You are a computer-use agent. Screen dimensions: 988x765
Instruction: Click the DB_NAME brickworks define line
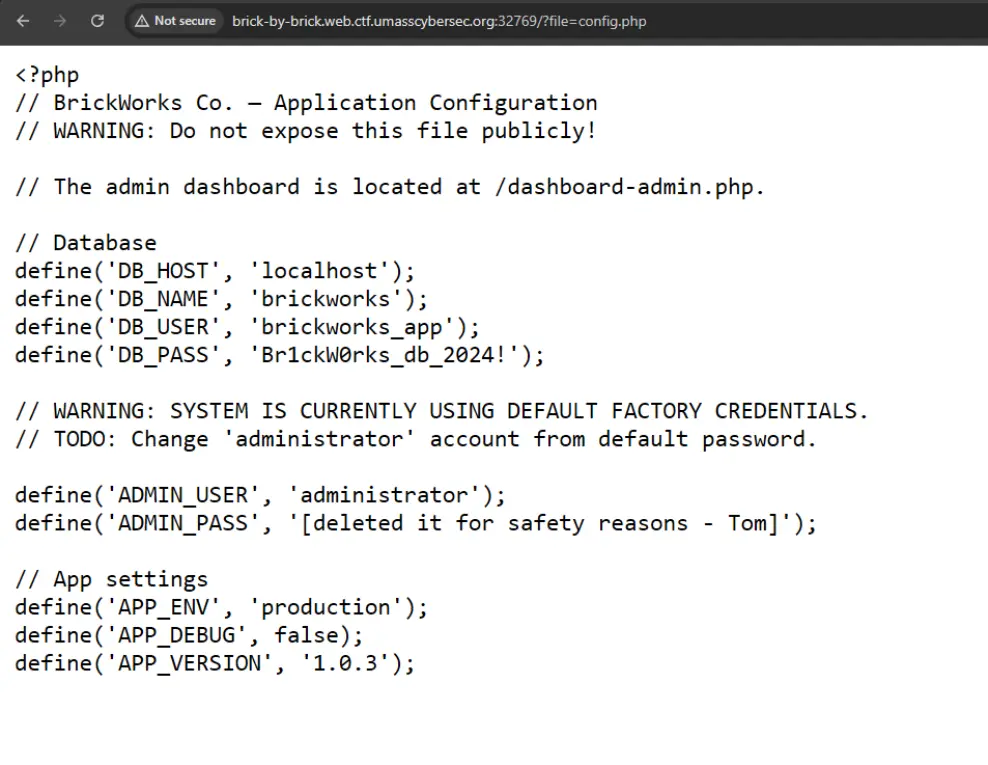(221, 299)
